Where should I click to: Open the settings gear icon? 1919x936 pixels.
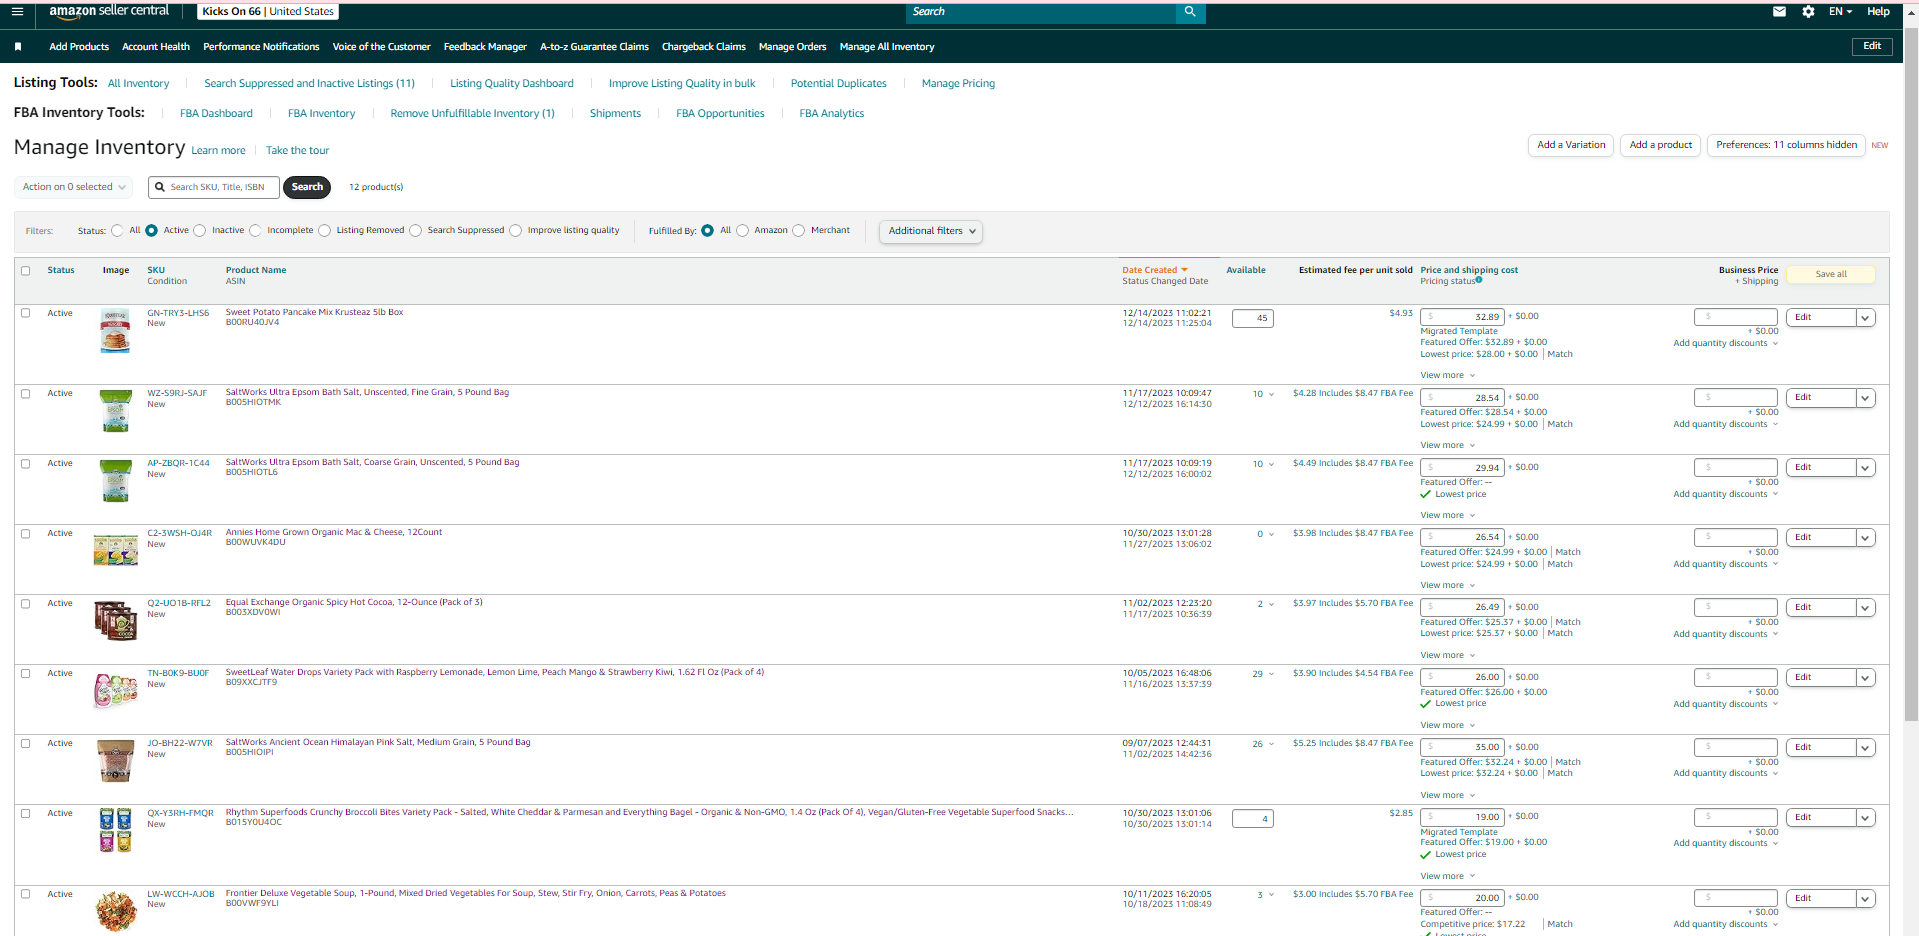click(x=1808, y=12)
